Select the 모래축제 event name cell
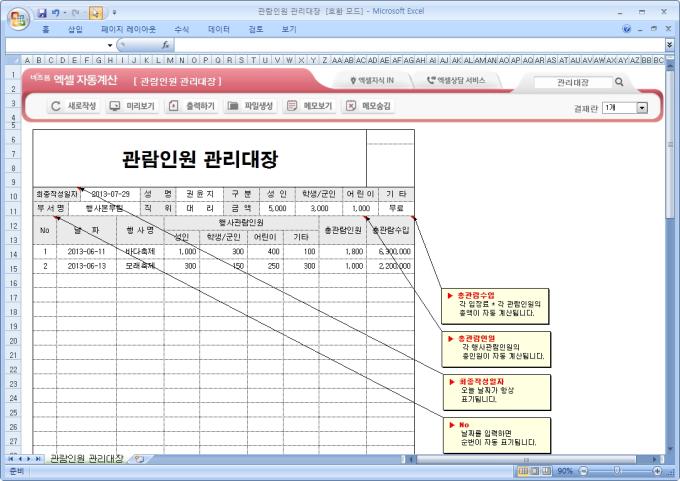 [140, 266]
